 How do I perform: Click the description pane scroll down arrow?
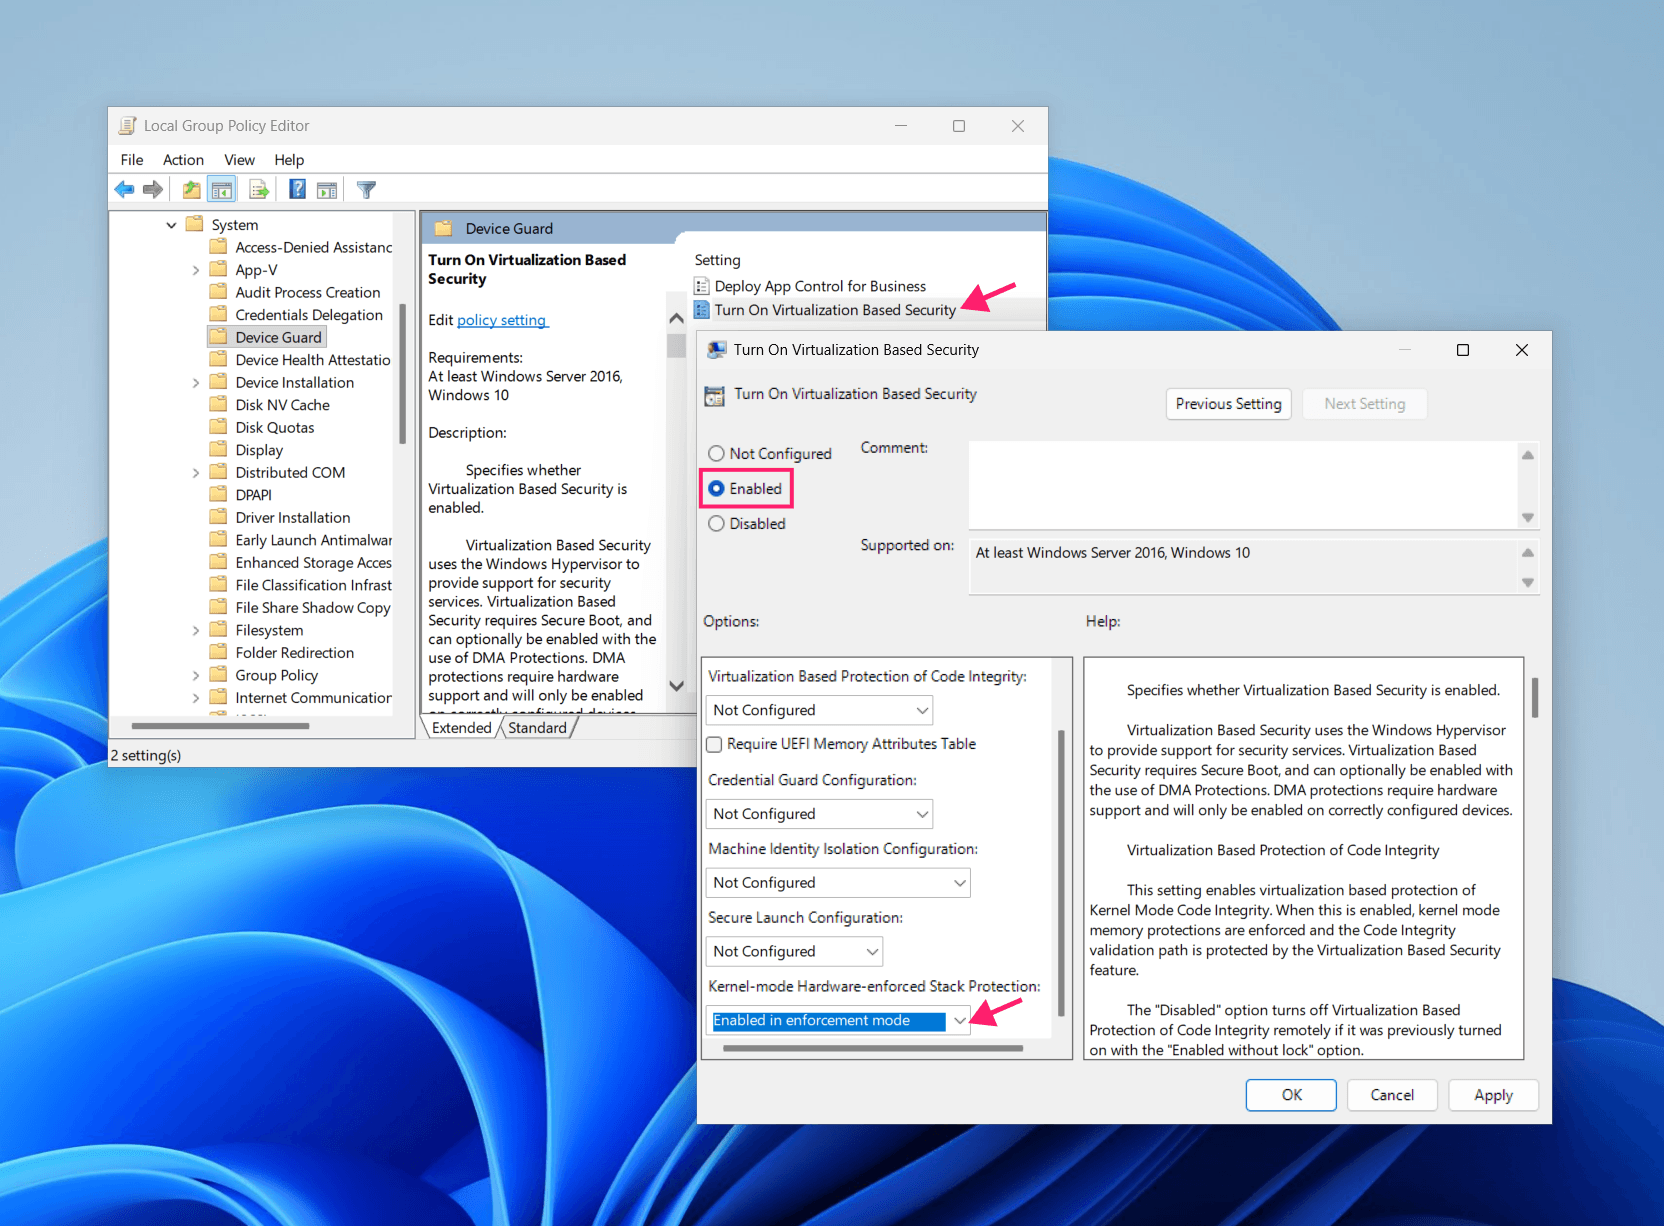[676, 686]
